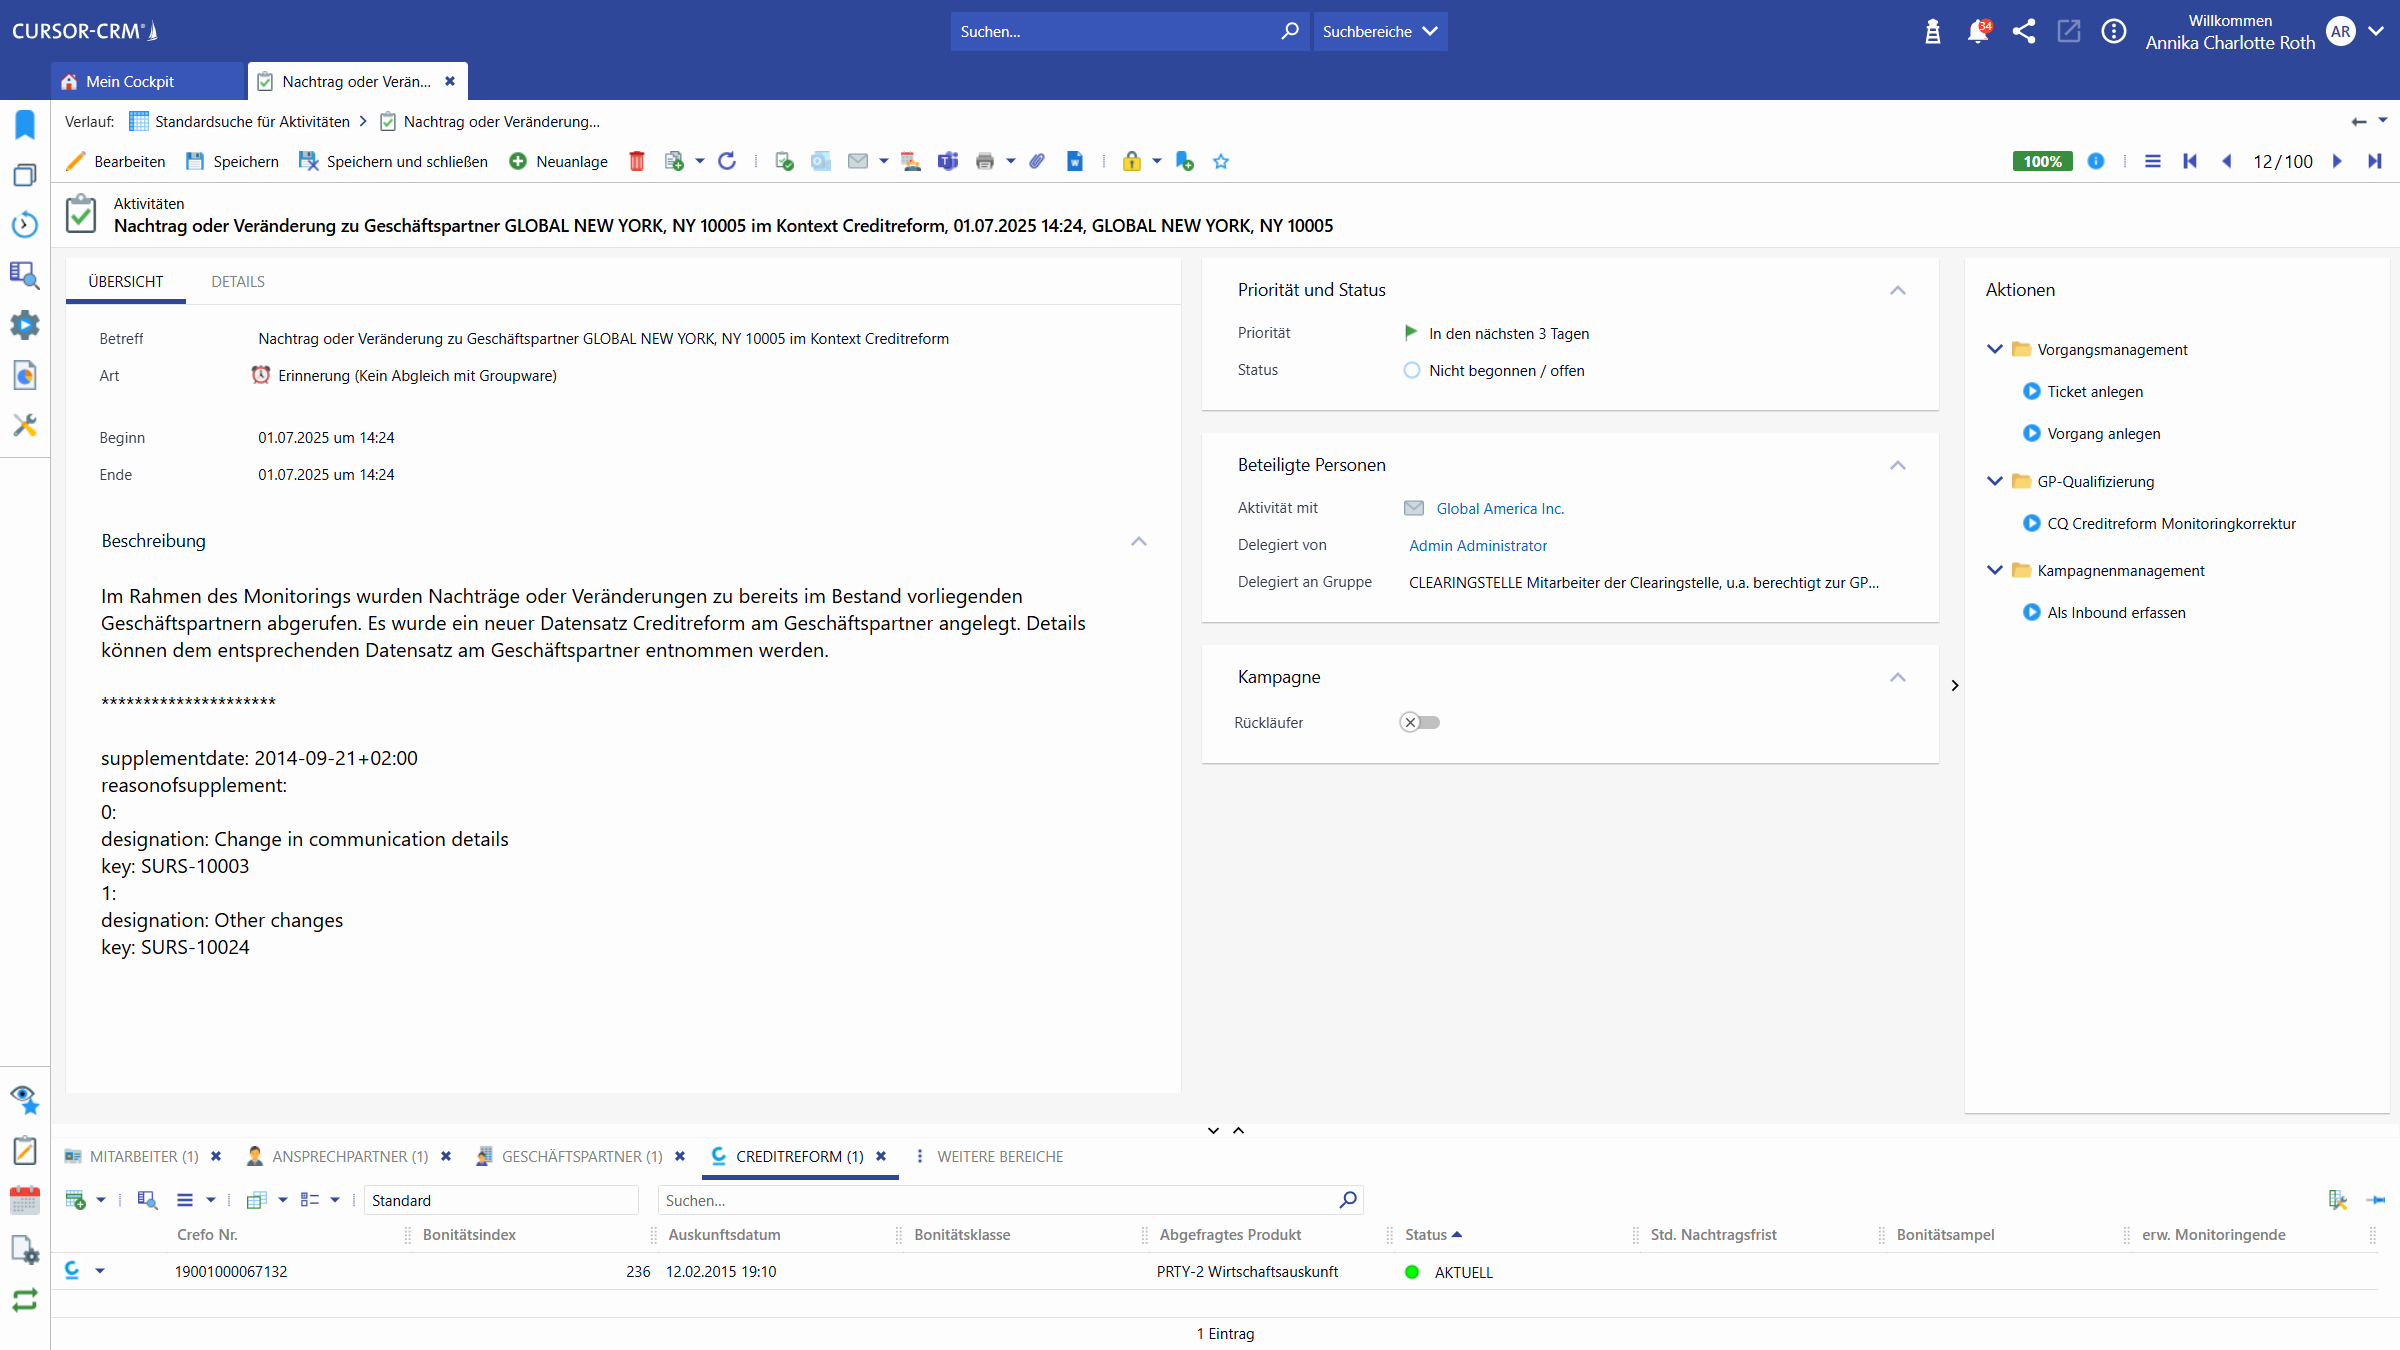Collapse the Kampagnenmanagement folder
Viewport: 2400px width, 1350px height.
(1994, 570)
